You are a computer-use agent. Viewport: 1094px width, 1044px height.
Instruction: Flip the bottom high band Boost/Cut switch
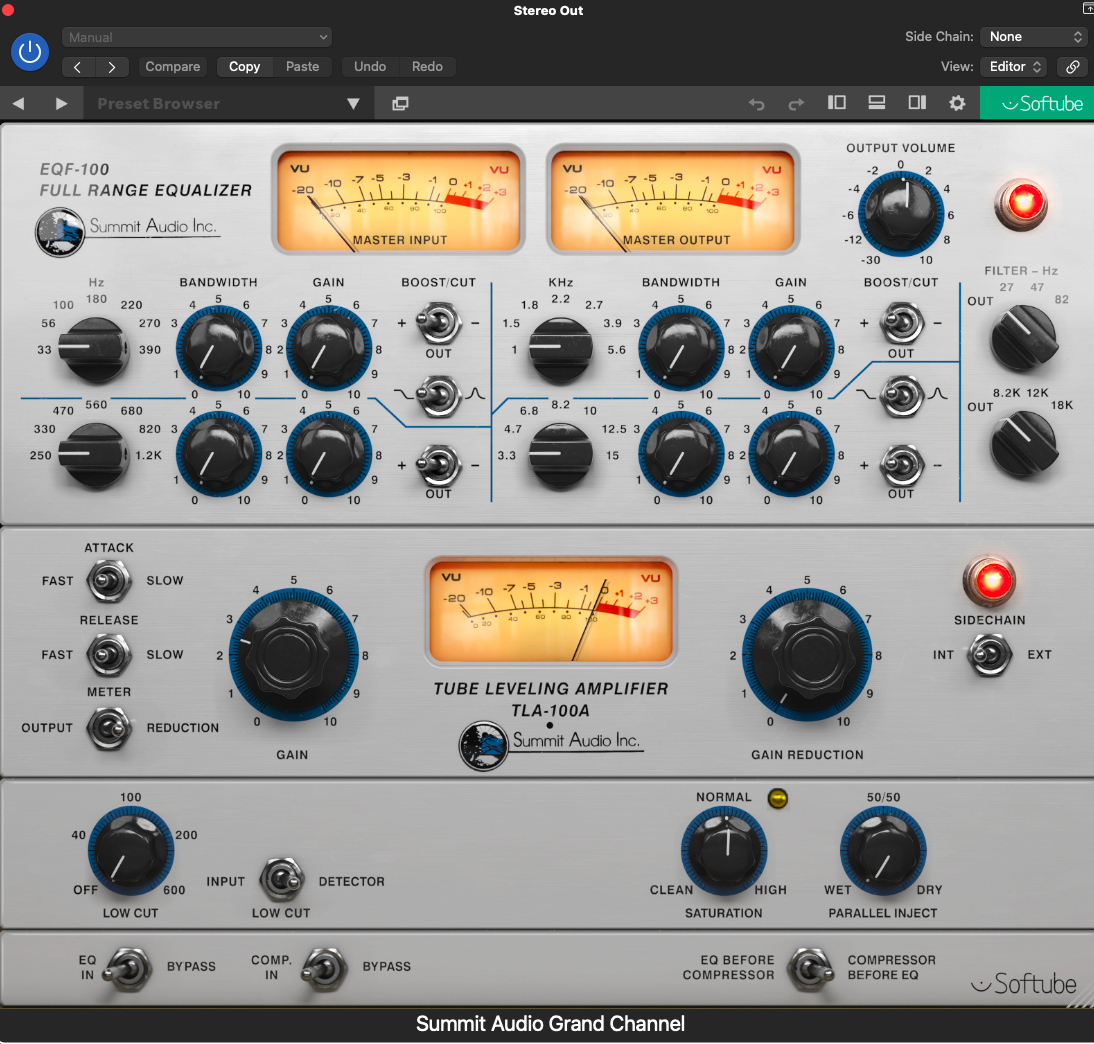tap(901, 465)
